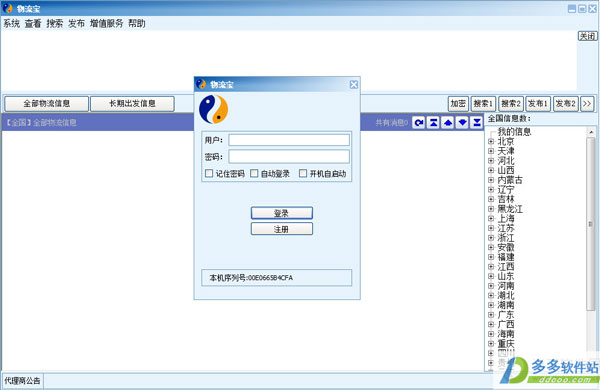This screenshot has height=390, width=600.
Task: Click the 注册 button
Action: [x=282, y=229]
